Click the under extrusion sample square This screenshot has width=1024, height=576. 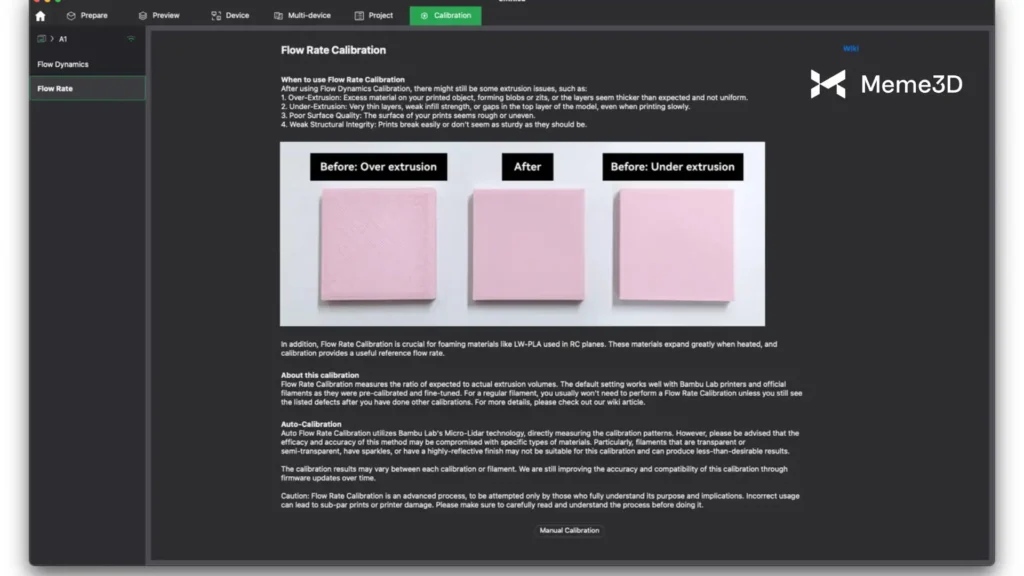pos(675,244)
